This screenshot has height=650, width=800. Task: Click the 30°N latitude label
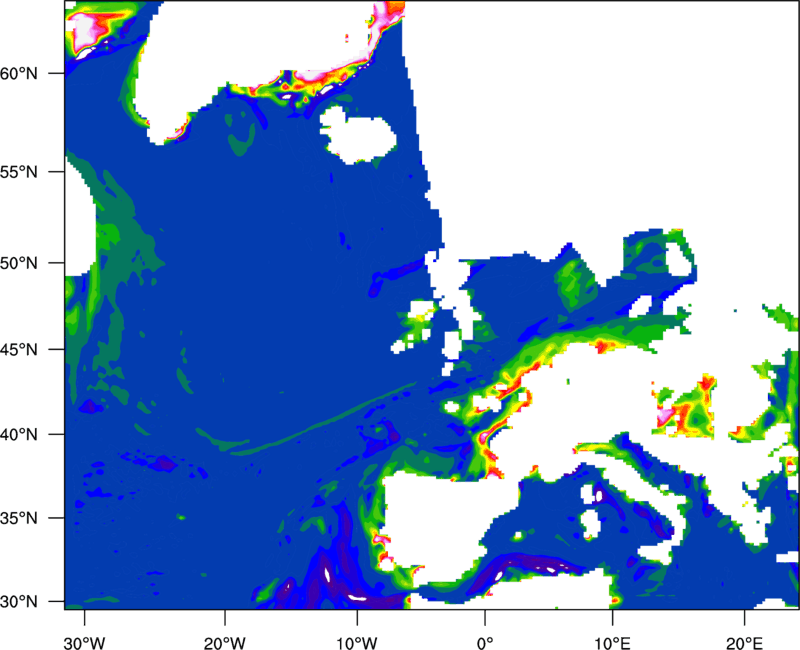19,602
